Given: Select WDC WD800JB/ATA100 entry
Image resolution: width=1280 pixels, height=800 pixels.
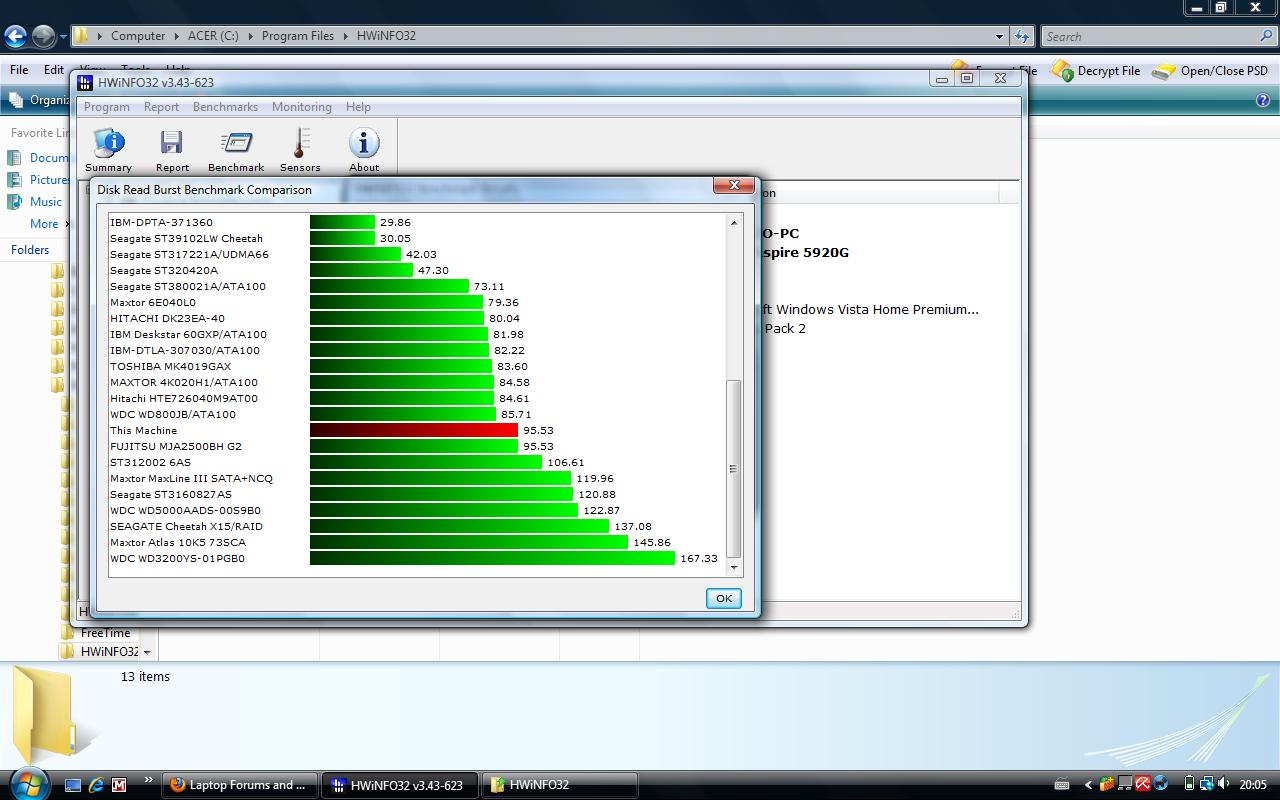Looking at the screenshot, I should tap(173, 414).
